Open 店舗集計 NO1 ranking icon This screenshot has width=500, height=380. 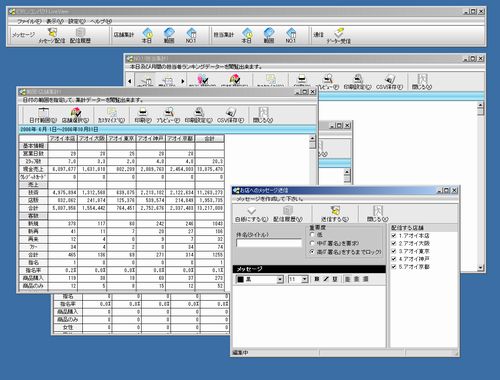[x=191, y=35]
